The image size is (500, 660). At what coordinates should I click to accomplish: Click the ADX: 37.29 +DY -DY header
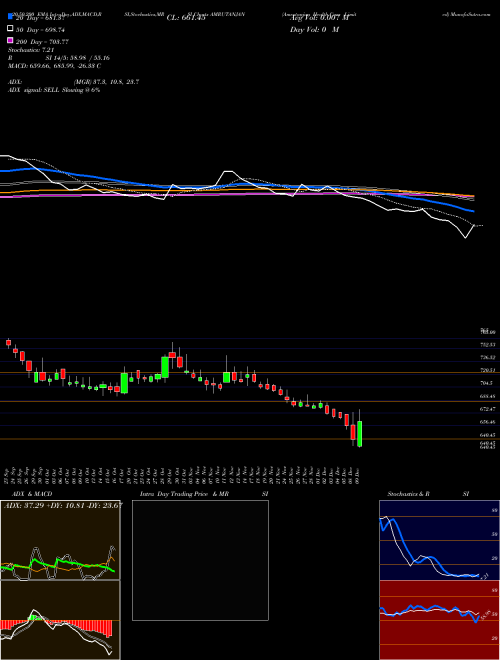tap(63, 505)
